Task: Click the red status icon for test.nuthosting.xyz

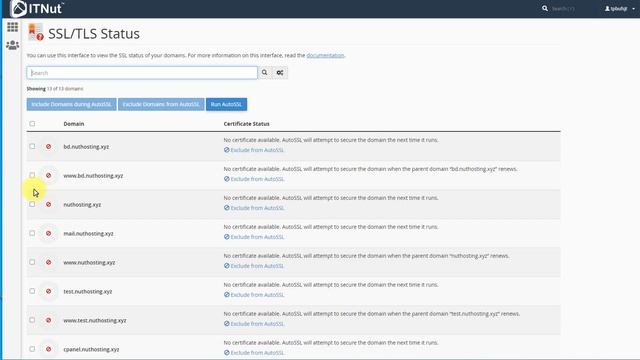Action: (x=49, y=291)
